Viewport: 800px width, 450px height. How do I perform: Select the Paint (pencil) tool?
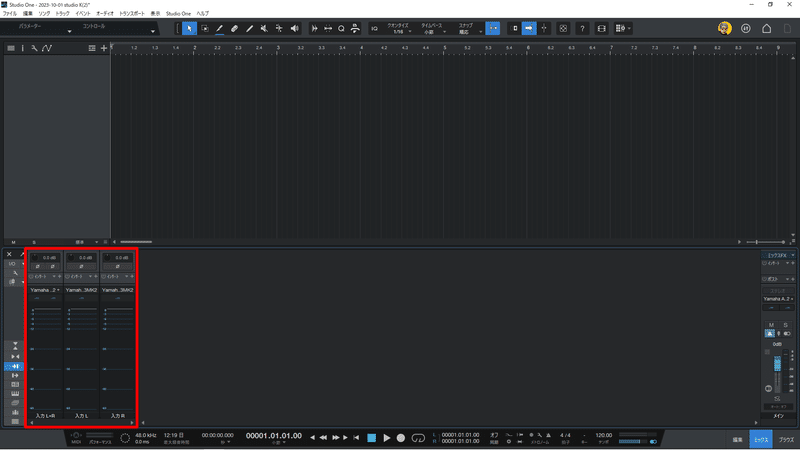point(249,29)
